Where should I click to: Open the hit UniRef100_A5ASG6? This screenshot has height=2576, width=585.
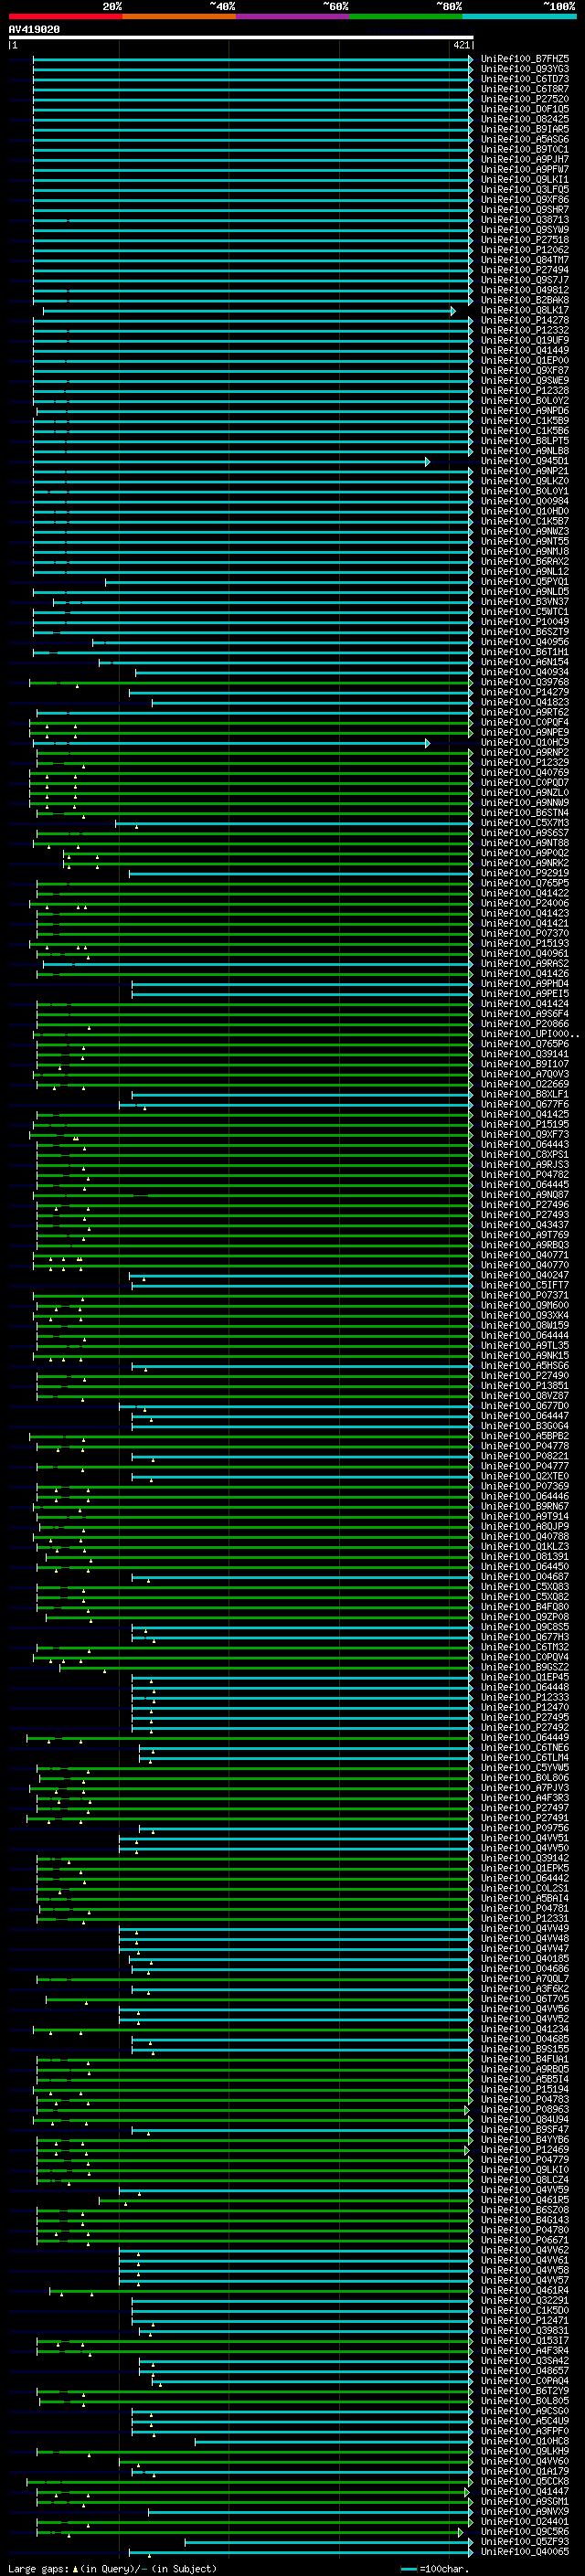click(525, 139)
